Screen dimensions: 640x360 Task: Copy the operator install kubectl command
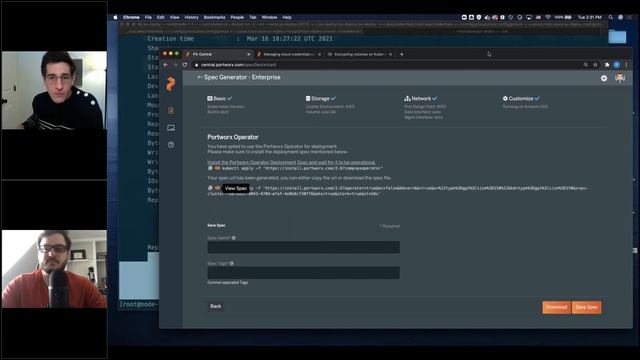(210, 168)
